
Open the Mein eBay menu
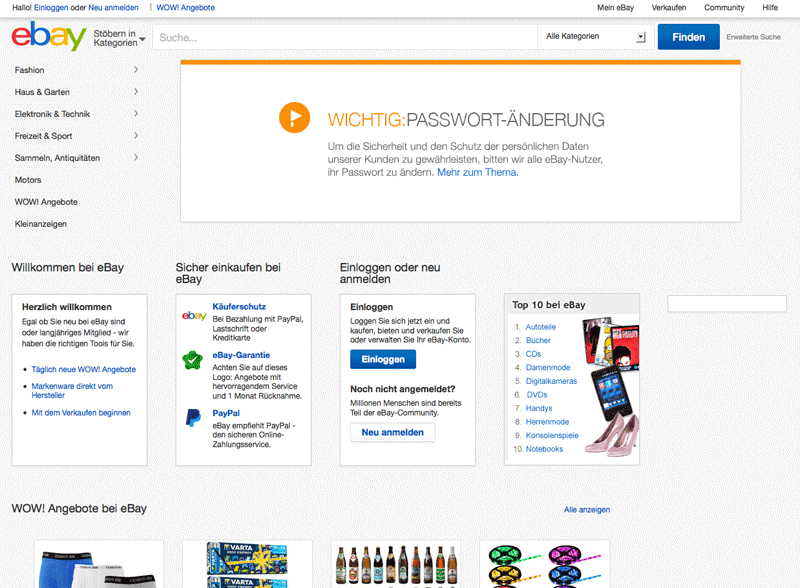615,8
